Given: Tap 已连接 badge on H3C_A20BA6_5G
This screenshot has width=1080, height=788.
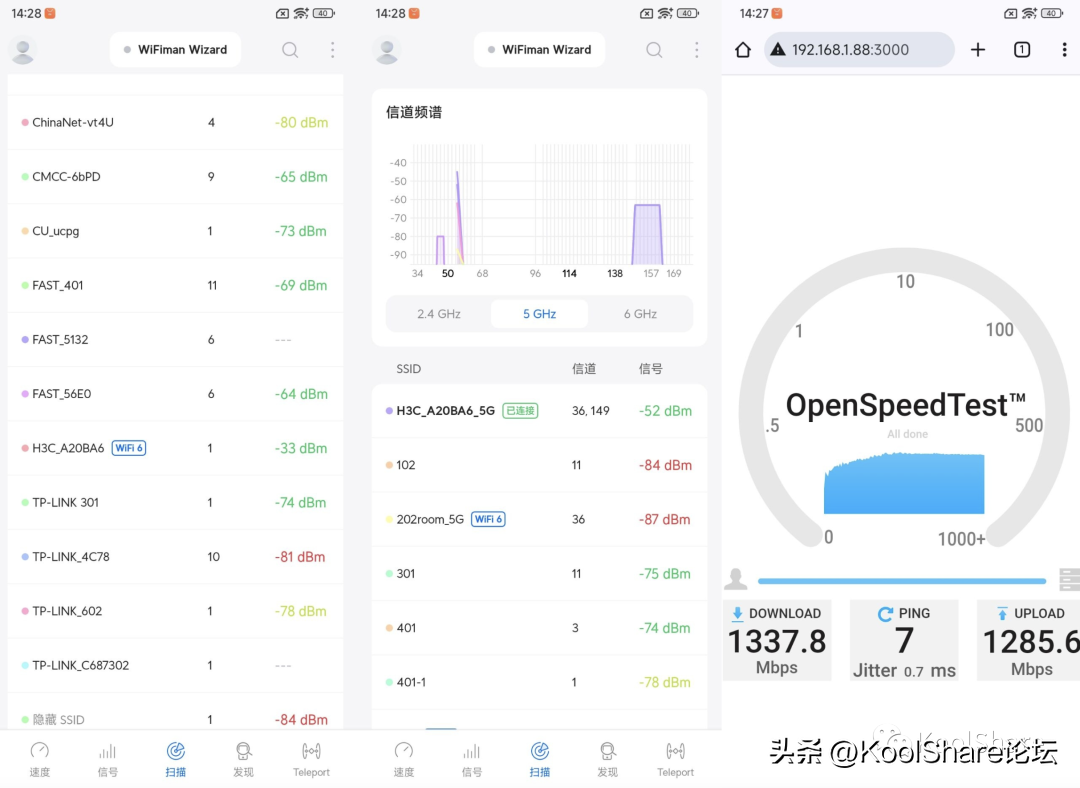Looking at the screenshot, I should click(x=520, y=411).
